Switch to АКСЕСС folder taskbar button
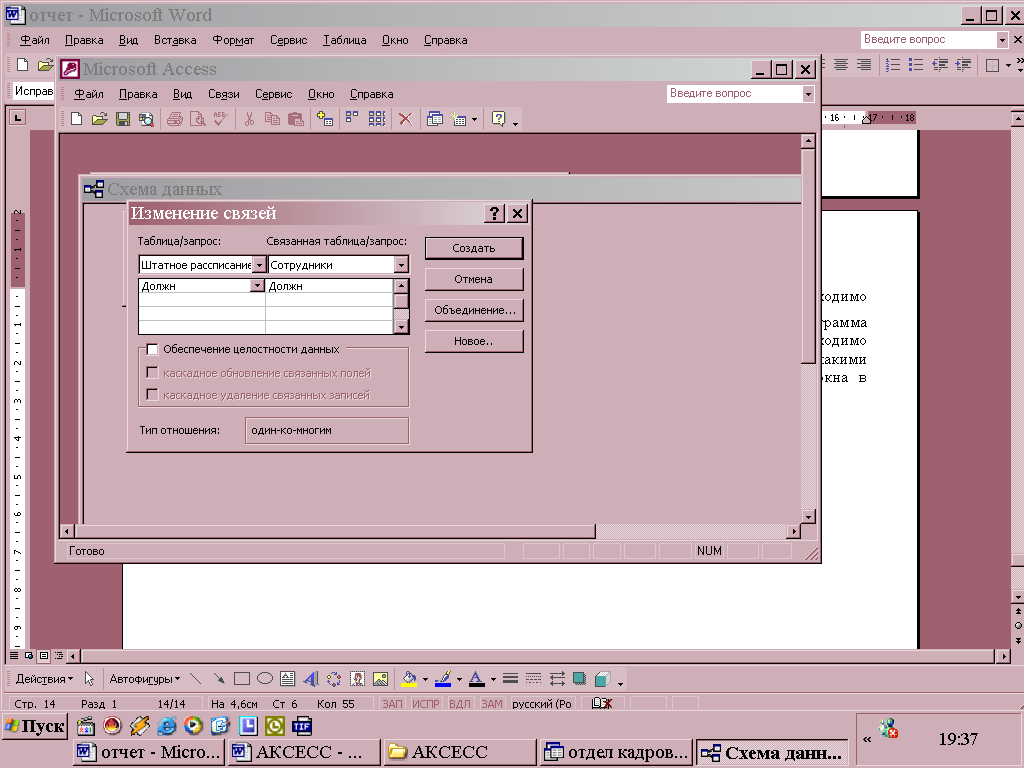 click(460, 752)
